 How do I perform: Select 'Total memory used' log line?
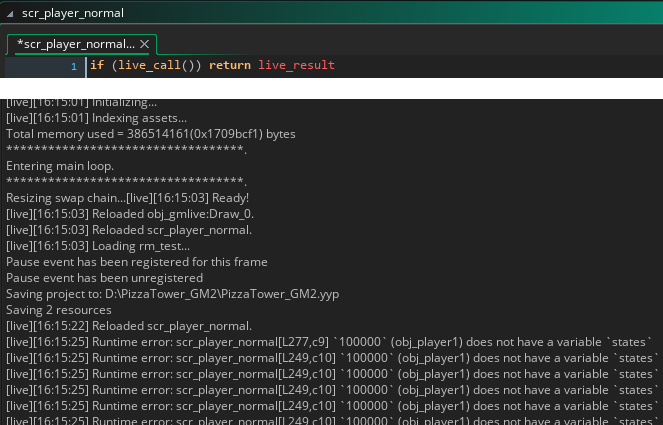click(x=151, y=134)
